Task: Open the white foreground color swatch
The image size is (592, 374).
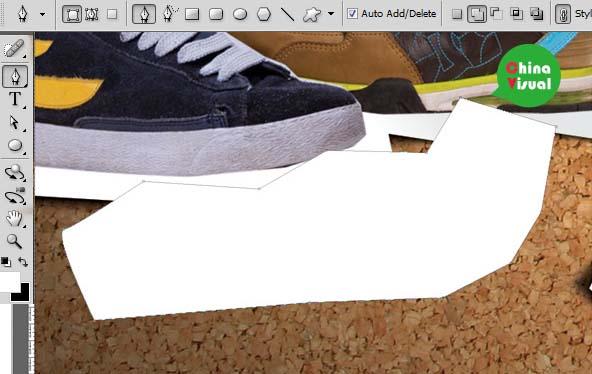Action: pos(9,281)
